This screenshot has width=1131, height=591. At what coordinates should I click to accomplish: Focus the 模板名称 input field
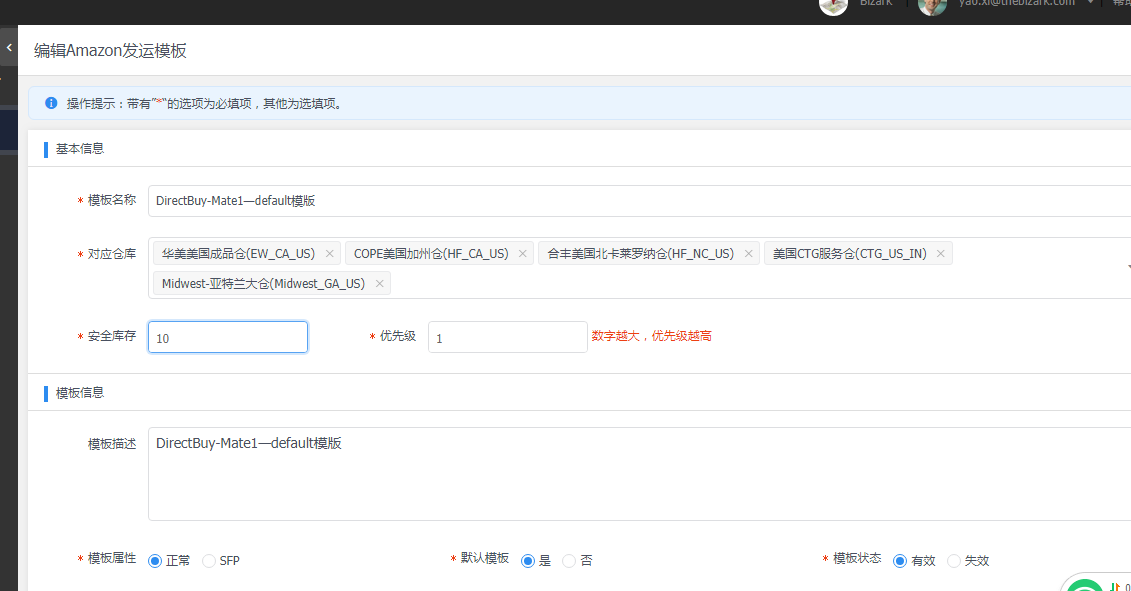pos(639,201)
